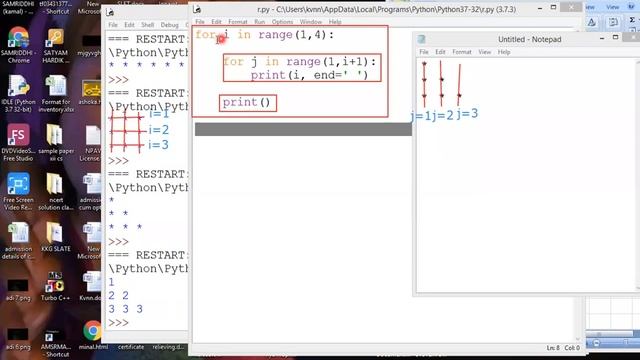
Task: Maximize the r.py editor window
Action: 553,7
